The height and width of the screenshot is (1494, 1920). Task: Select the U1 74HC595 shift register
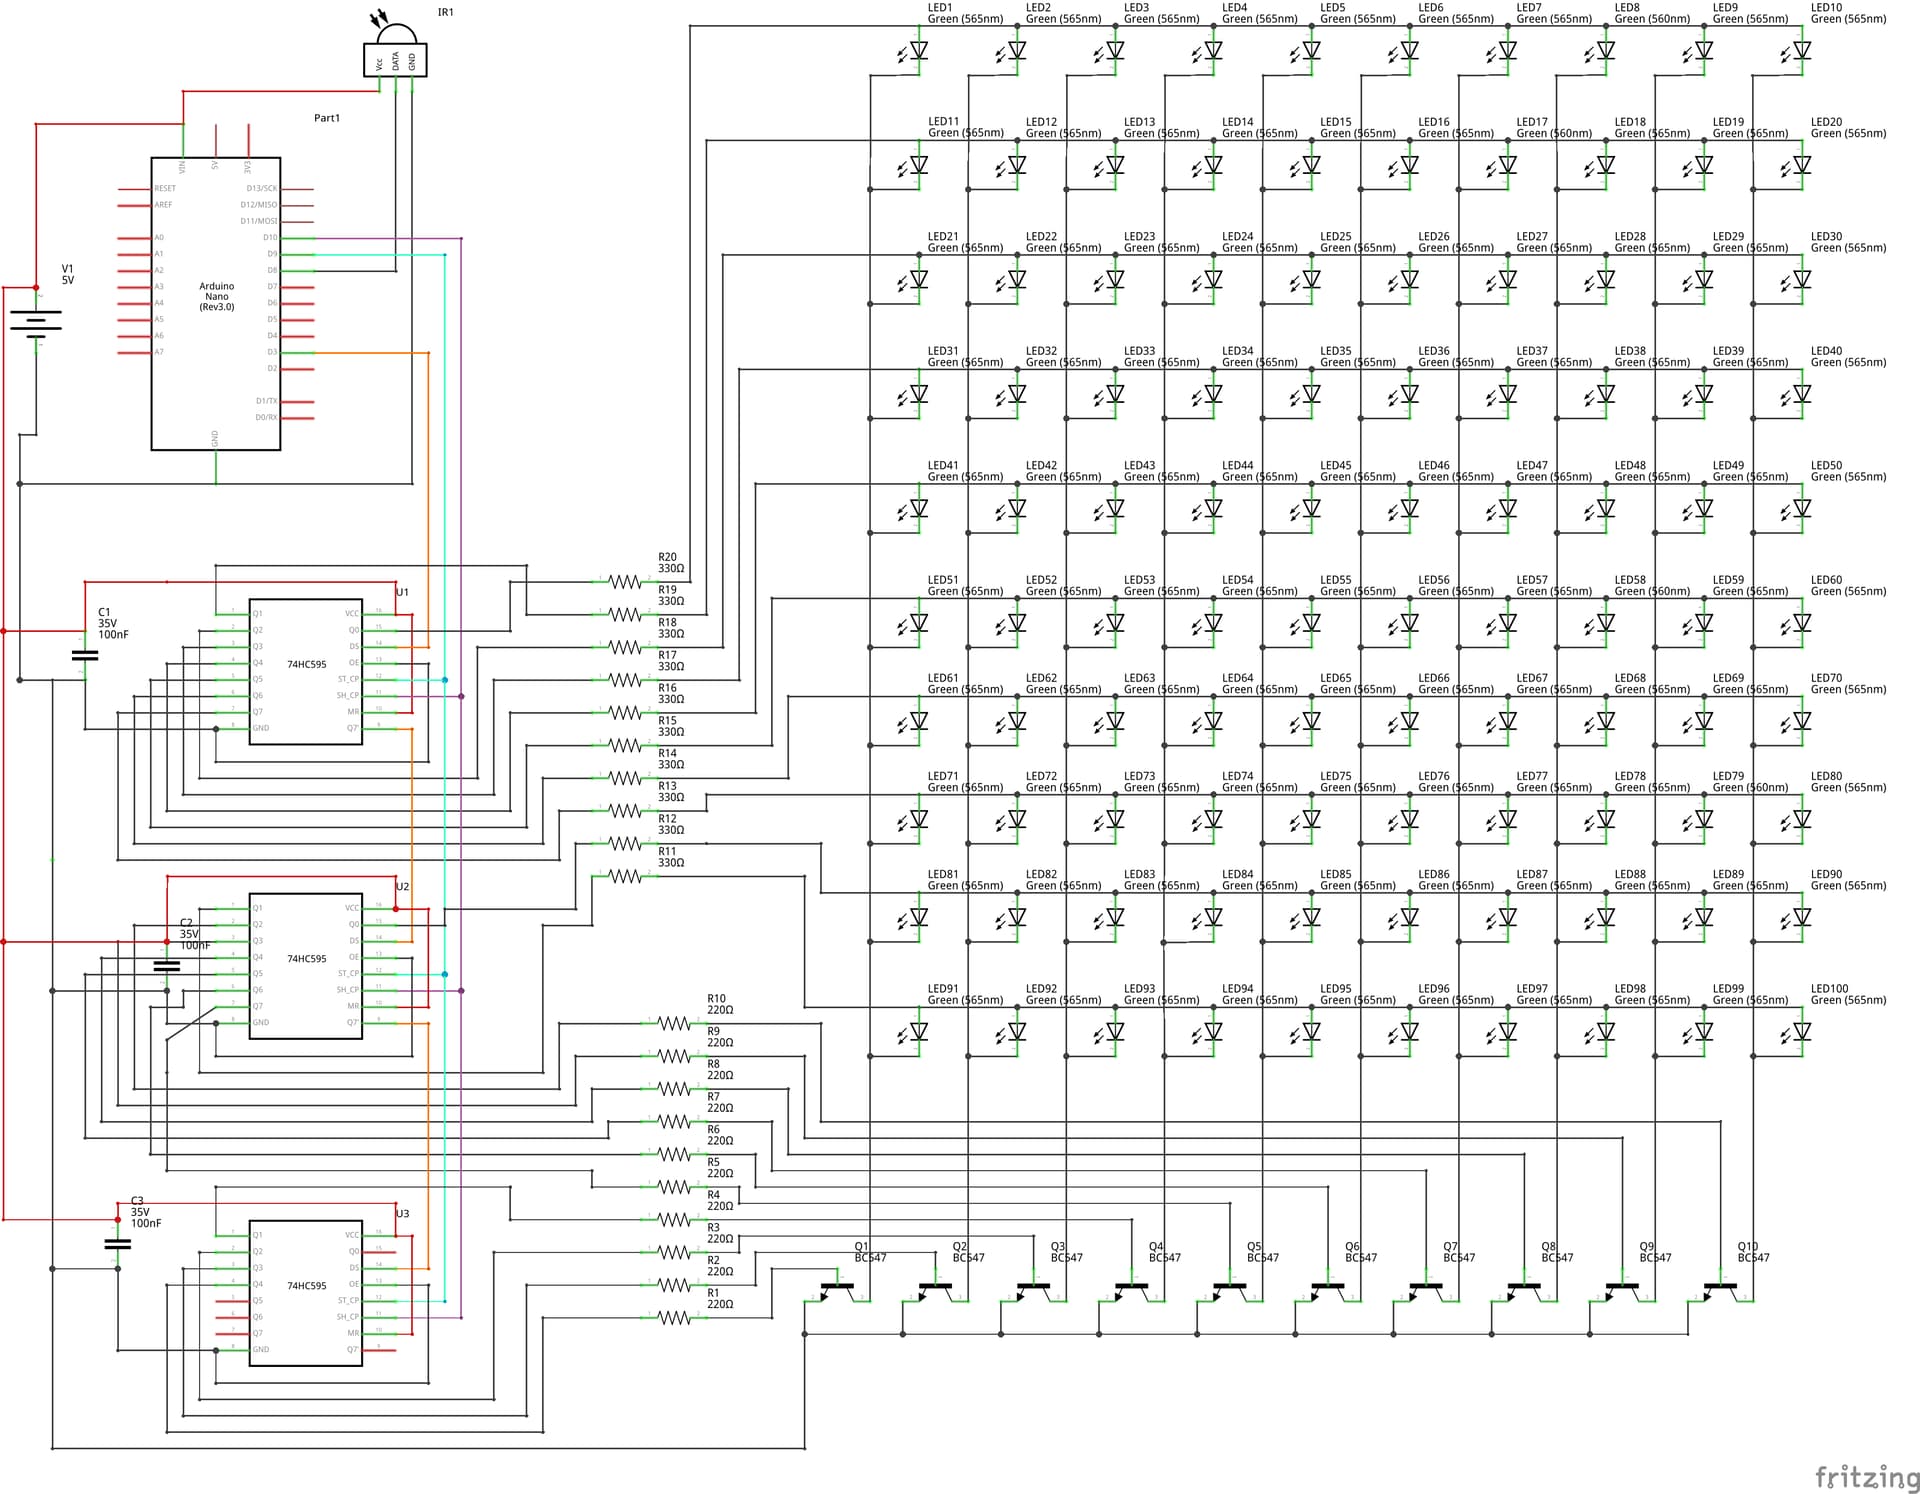click(x=305, y=665)
